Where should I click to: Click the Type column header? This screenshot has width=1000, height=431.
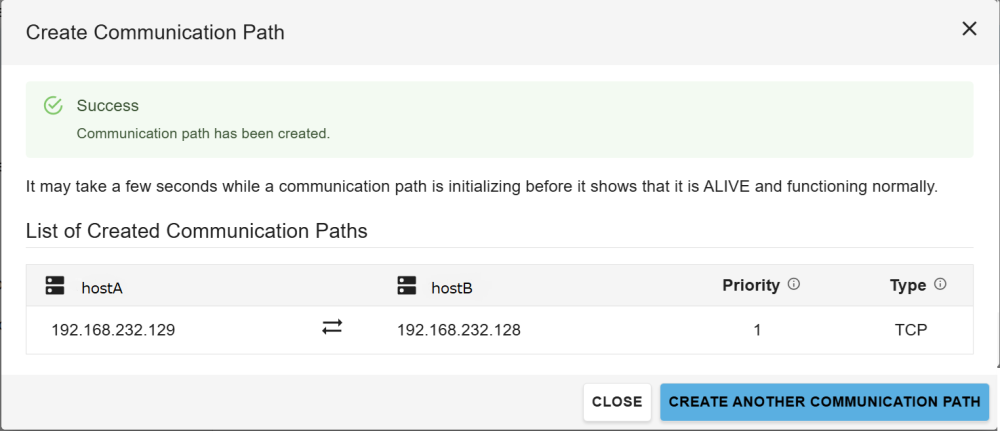click(908, 286)
